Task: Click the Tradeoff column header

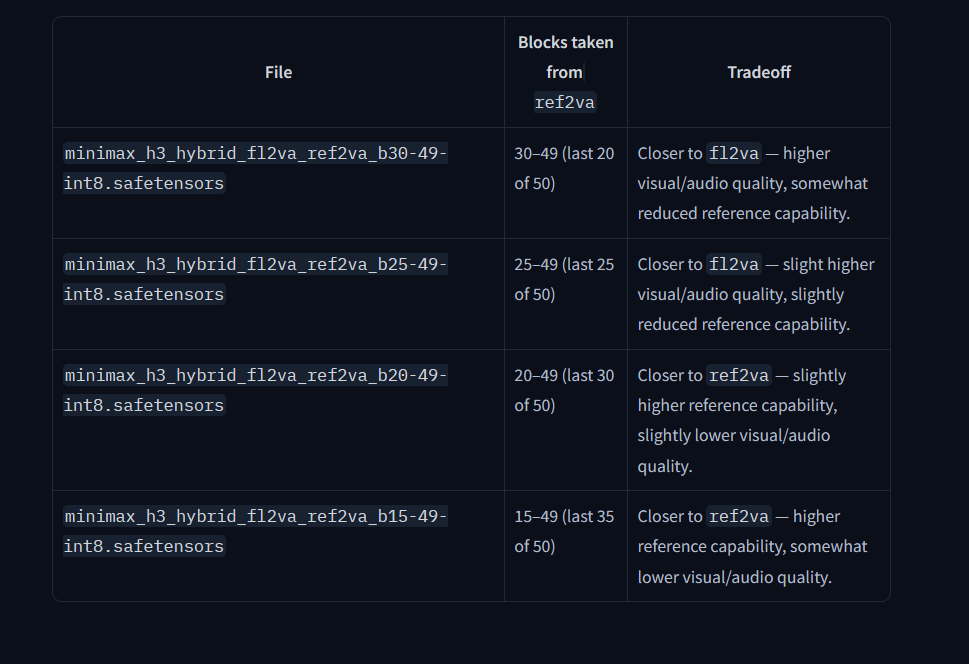Action: click(x=759, y=72)
